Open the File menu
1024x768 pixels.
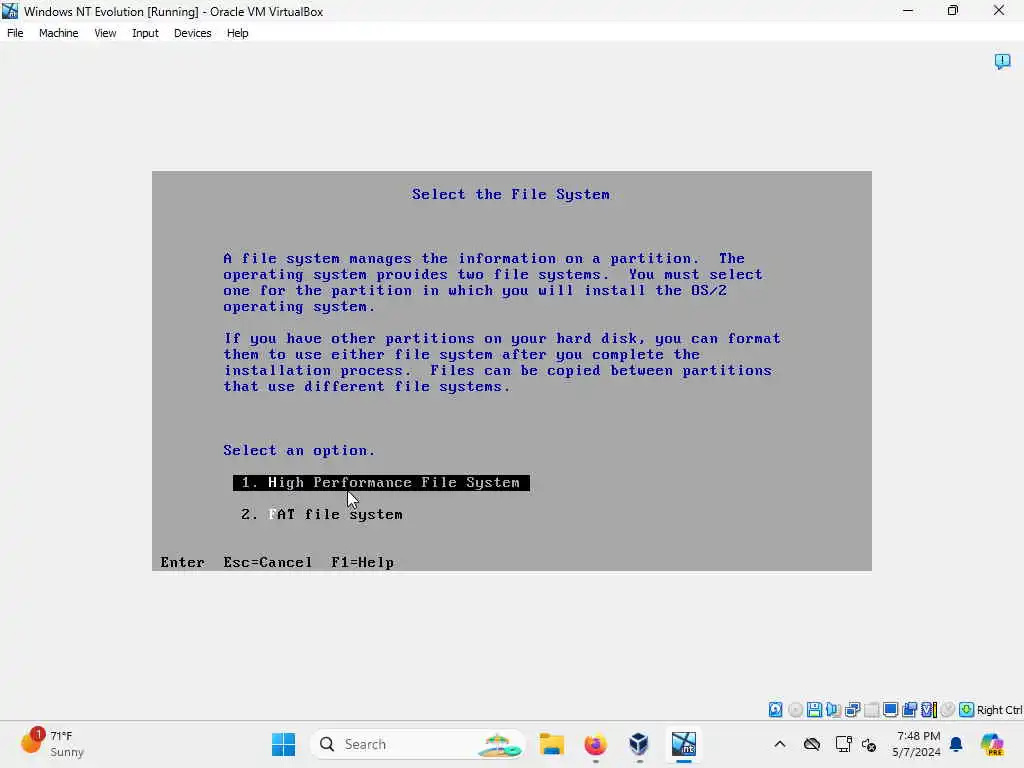(x=15, y=33)
